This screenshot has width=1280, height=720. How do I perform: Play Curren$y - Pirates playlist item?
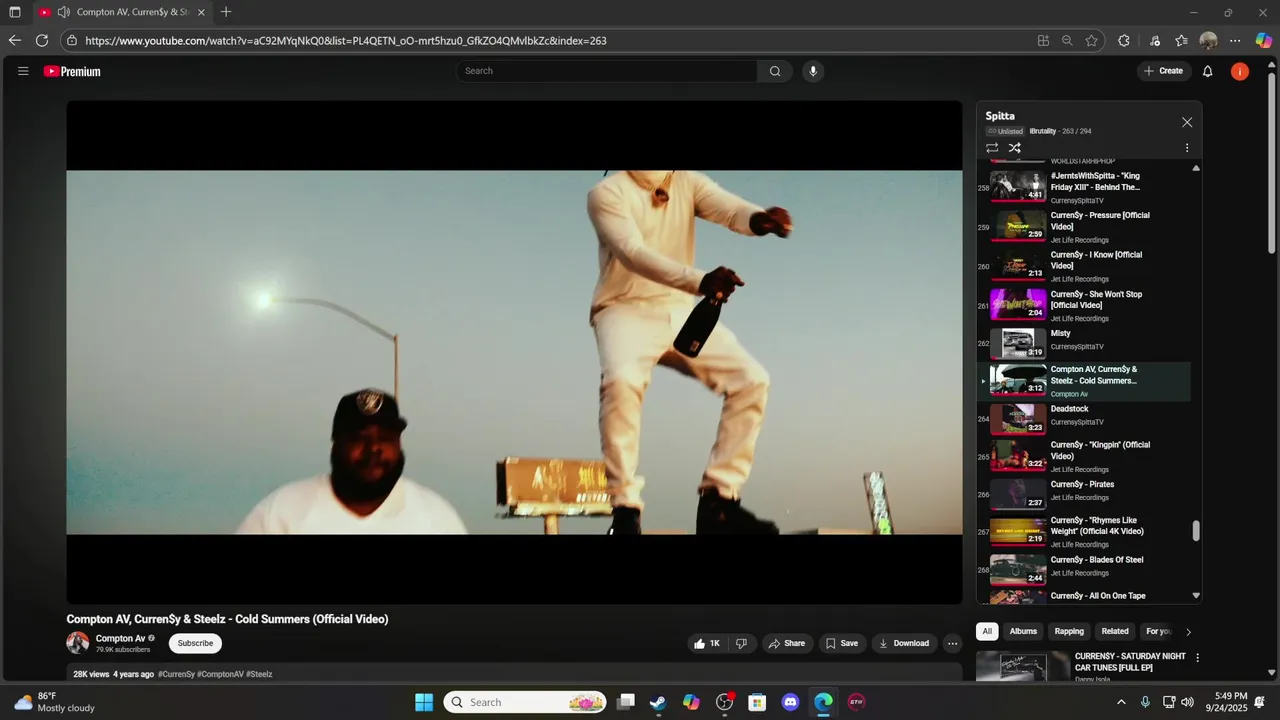(x=1084, y=494)
